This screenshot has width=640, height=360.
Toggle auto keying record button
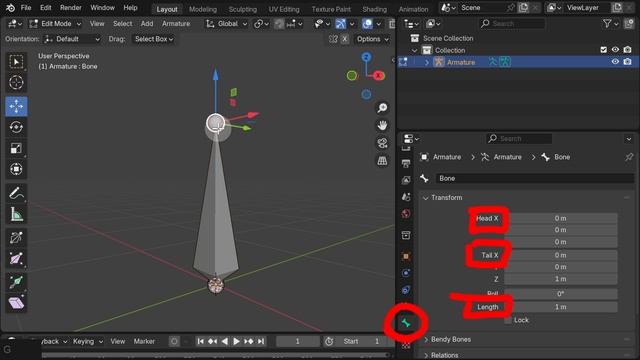point(174,341)
